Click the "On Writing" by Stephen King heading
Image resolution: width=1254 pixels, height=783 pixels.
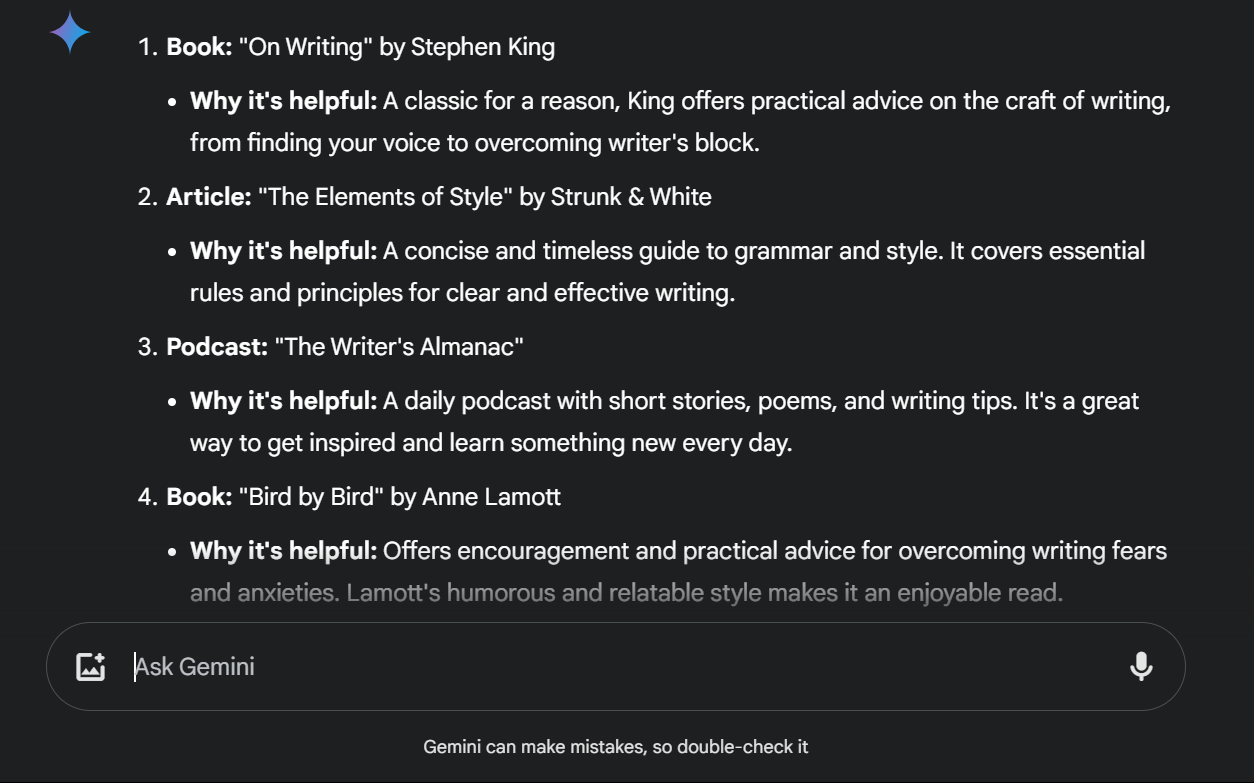pyautogui.click(x=396, y=47)
